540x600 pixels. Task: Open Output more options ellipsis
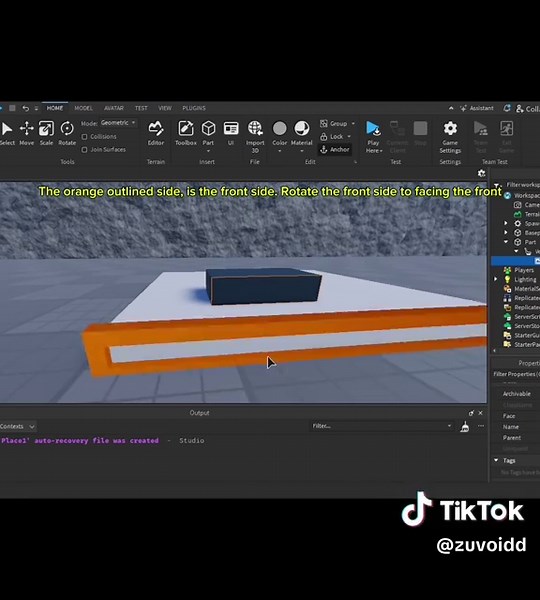[x=481, y=426]
